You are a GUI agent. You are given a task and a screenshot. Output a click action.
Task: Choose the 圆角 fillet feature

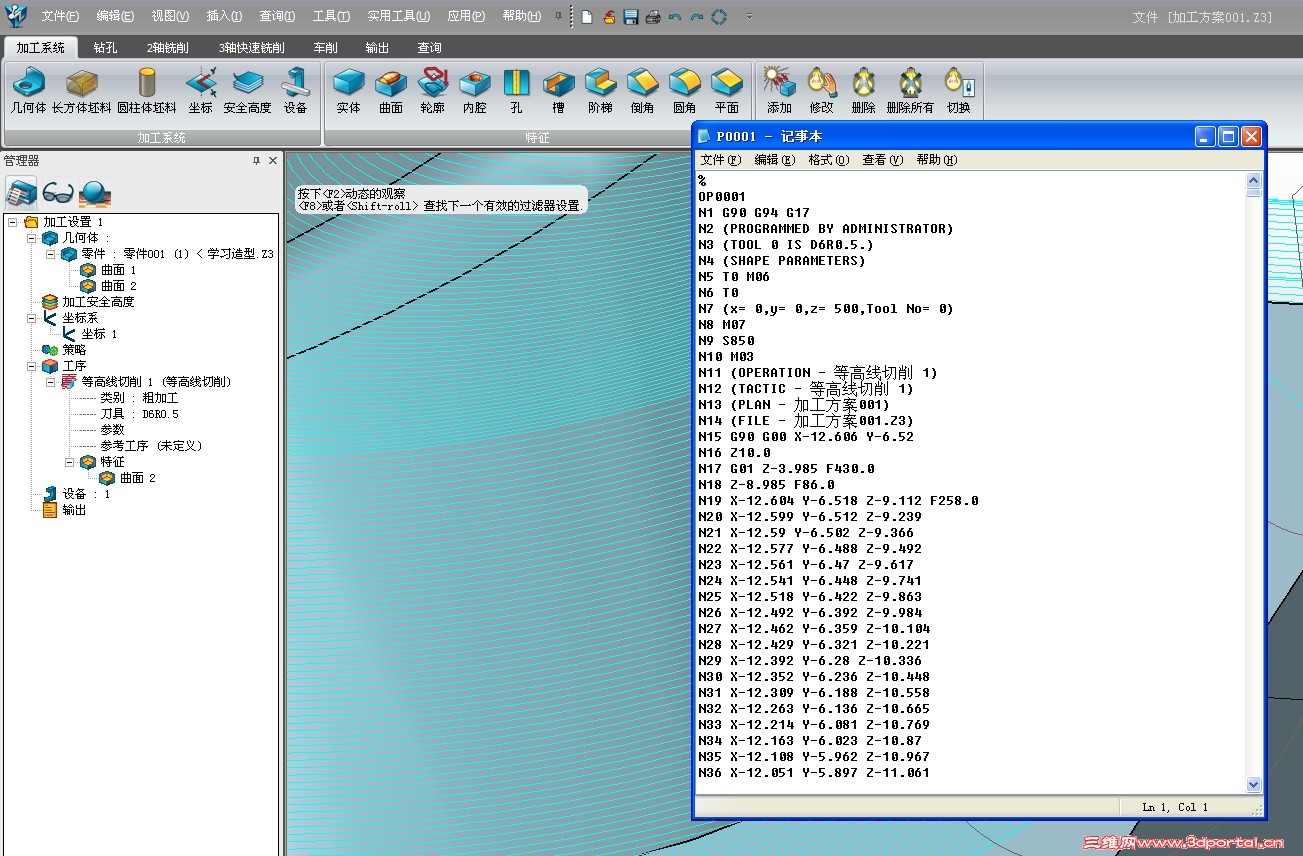click(684, 91)
